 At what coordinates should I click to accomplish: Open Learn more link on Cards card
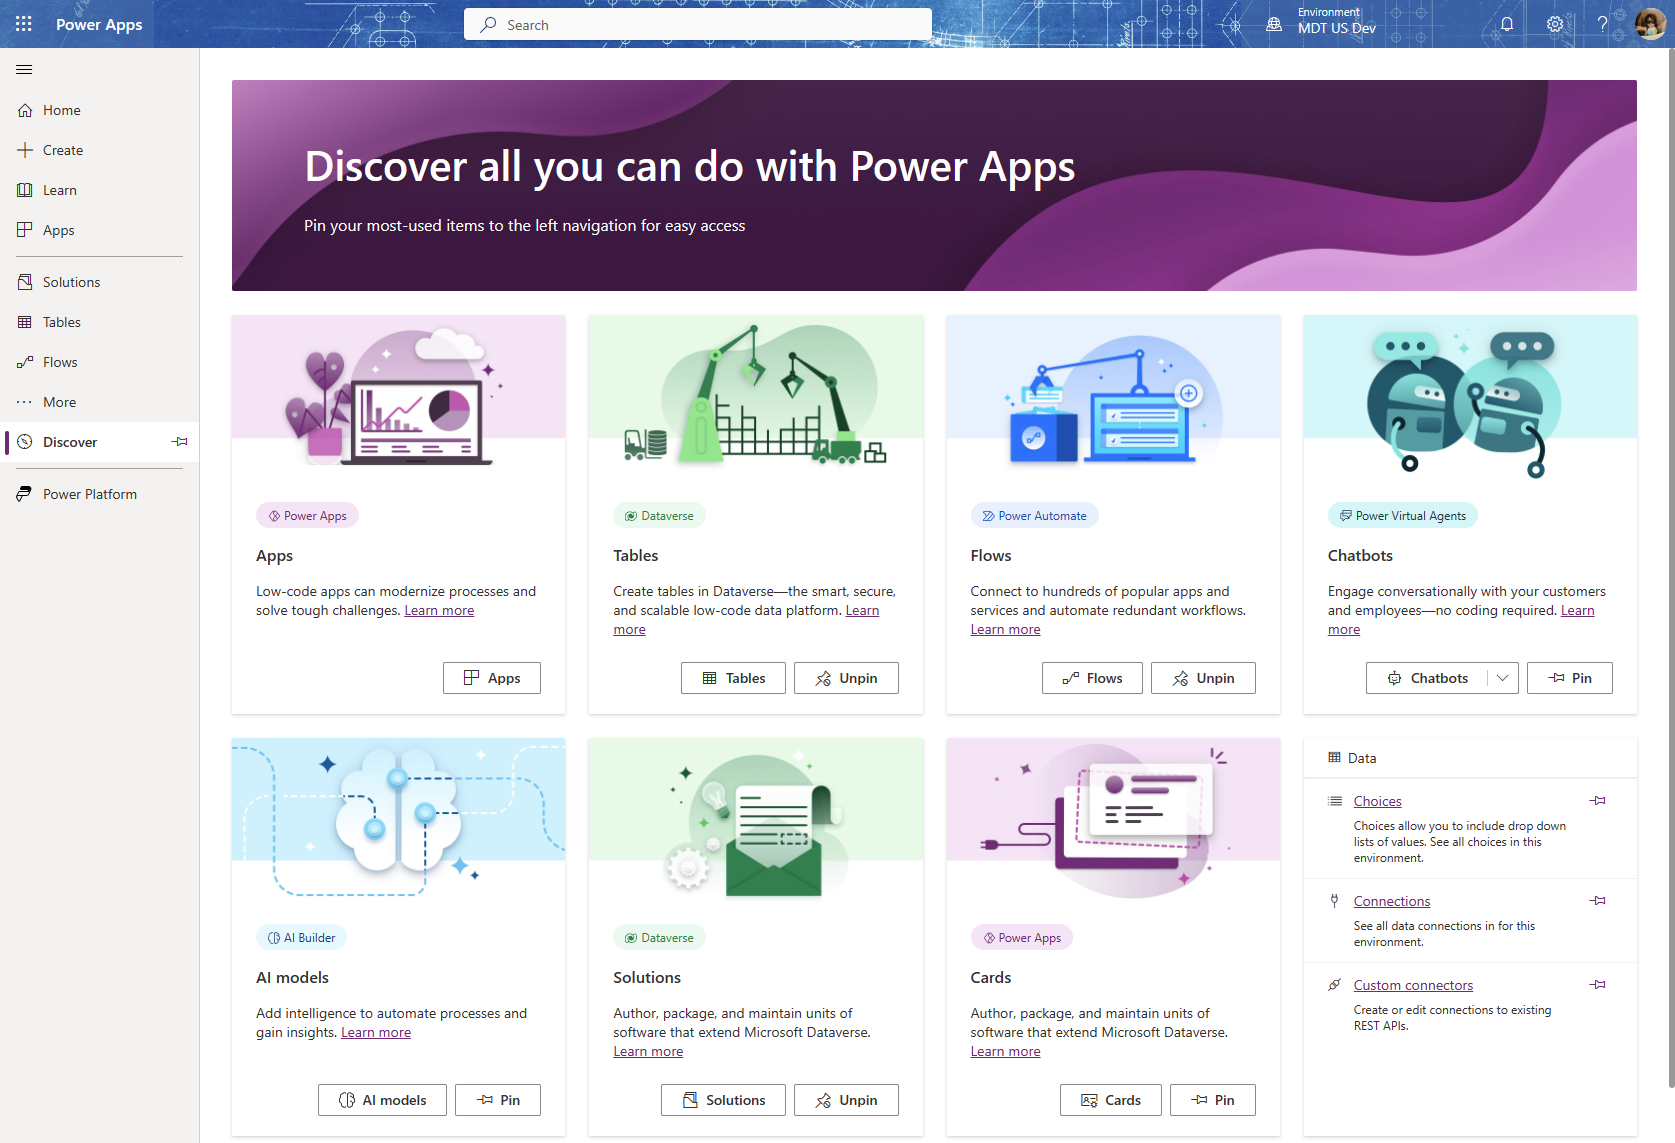click(1005, 1052)
